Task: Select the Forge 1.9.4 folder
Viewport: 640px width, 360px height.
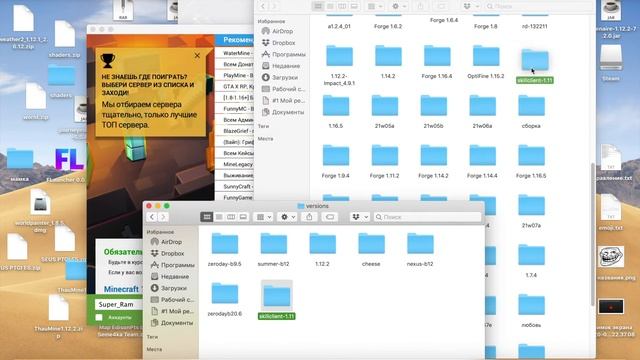Action: [336, 162]
